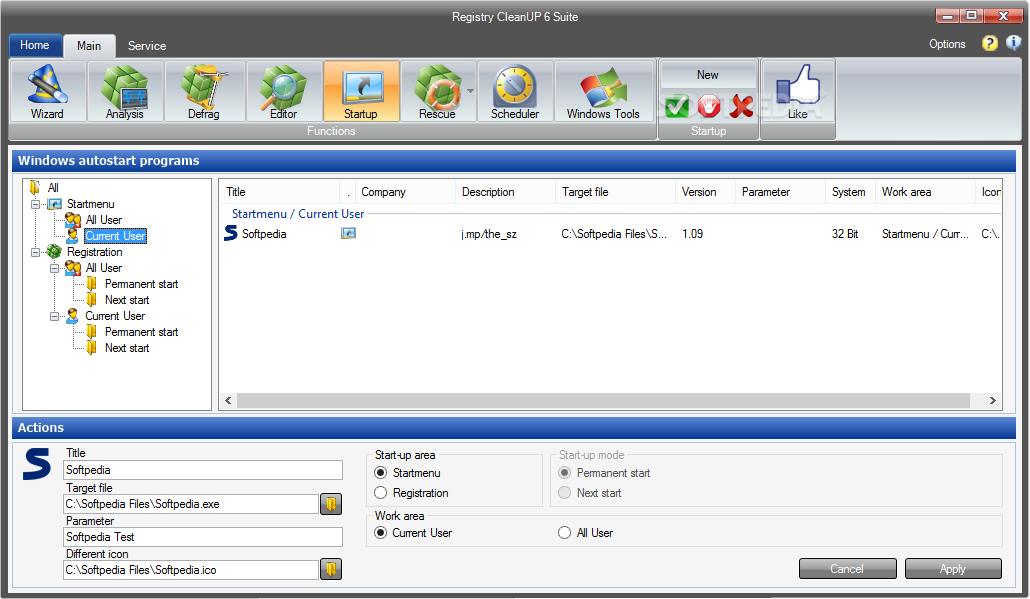Click the 'j.mp/the_sz' description cell
1030x599 pixels.
click(489, 234)
